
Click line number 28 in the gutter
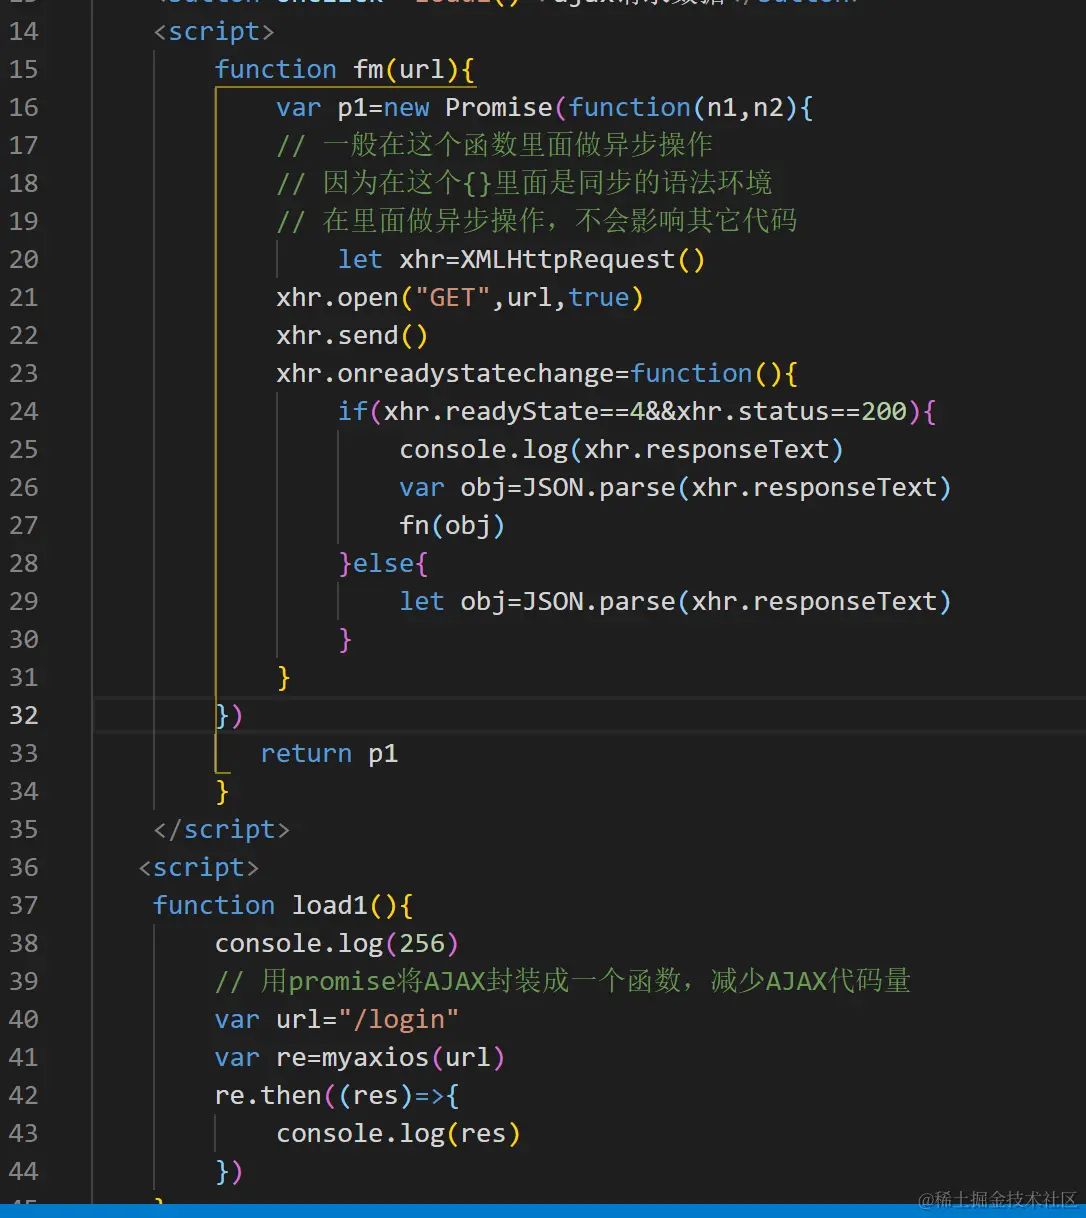24,563
